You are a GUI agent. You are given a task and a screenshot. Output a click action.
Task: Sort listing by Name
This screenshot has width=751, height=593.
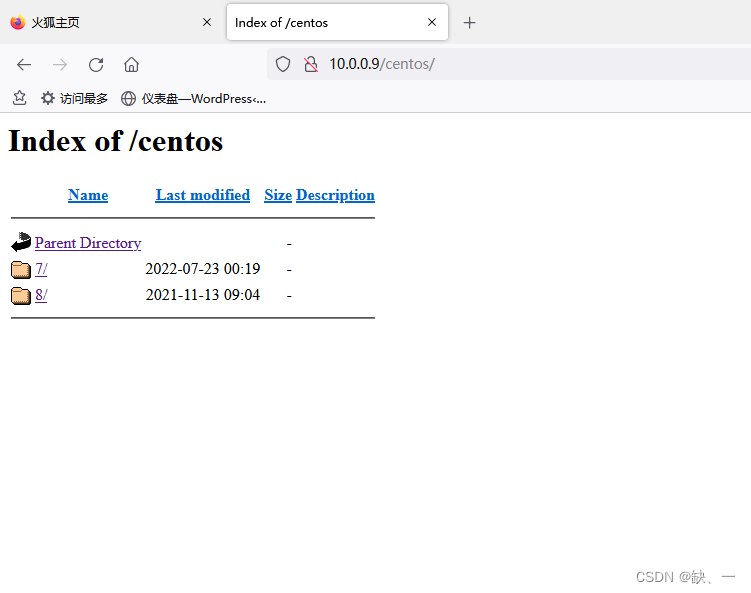[x=88, y=195]
